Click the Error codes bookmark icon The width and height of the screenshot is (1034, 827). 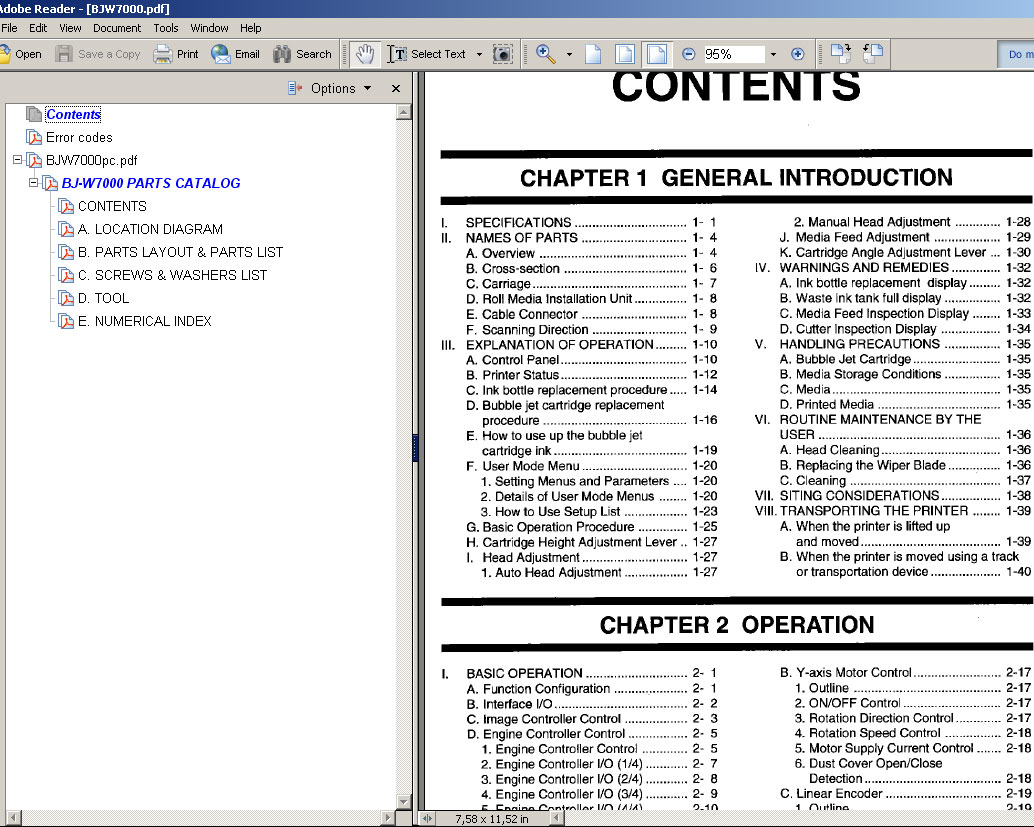tap(34, 137)
